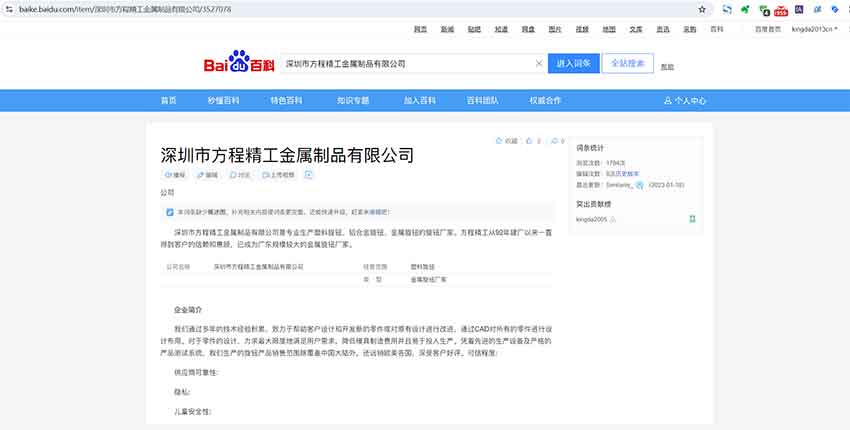Image resolution: width=850 pixels, height=430 pixels.
Task: Select the 秒懂百科 navigation tab
Action: tap(223, 100)
